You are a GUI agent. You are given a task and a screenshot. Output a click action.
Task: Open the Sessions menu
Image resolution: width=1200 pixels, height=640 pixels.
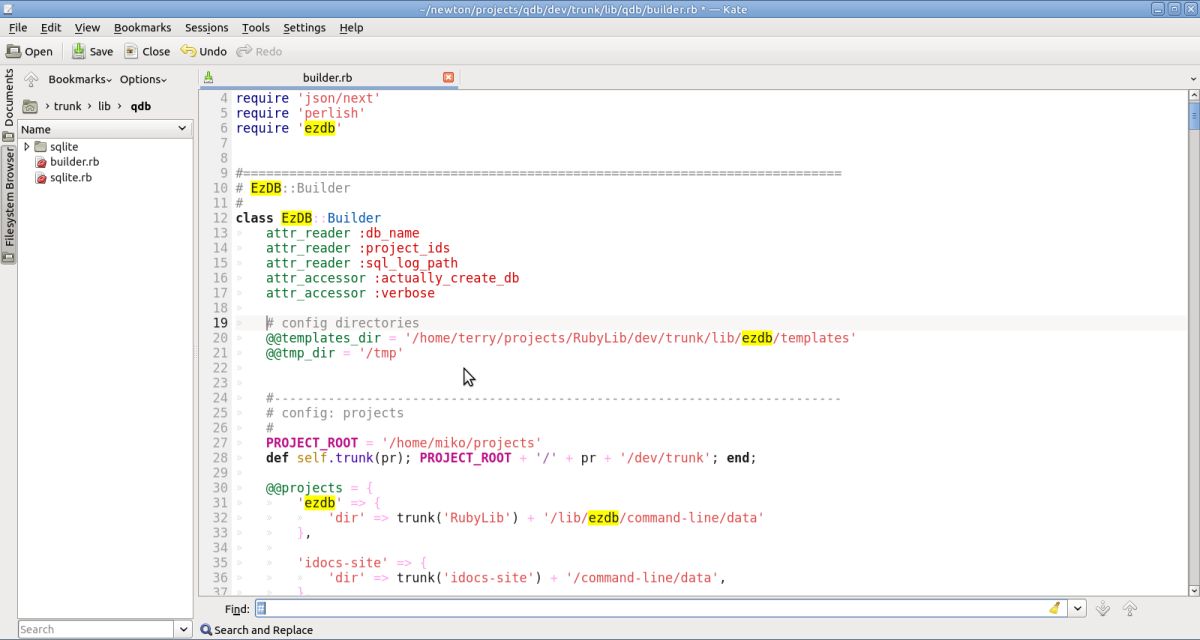(x=207, y=28)
